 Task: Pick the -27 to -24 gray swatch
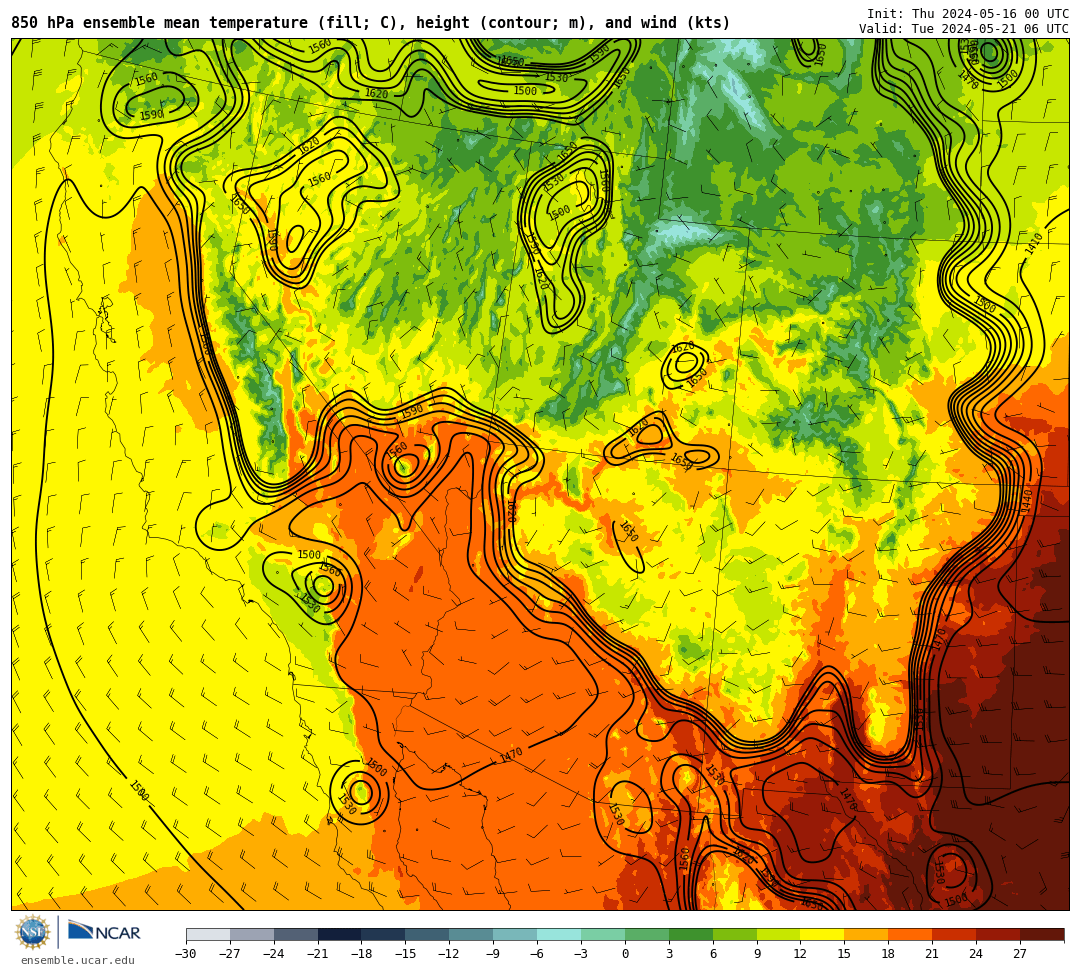[x=252, y=934]
